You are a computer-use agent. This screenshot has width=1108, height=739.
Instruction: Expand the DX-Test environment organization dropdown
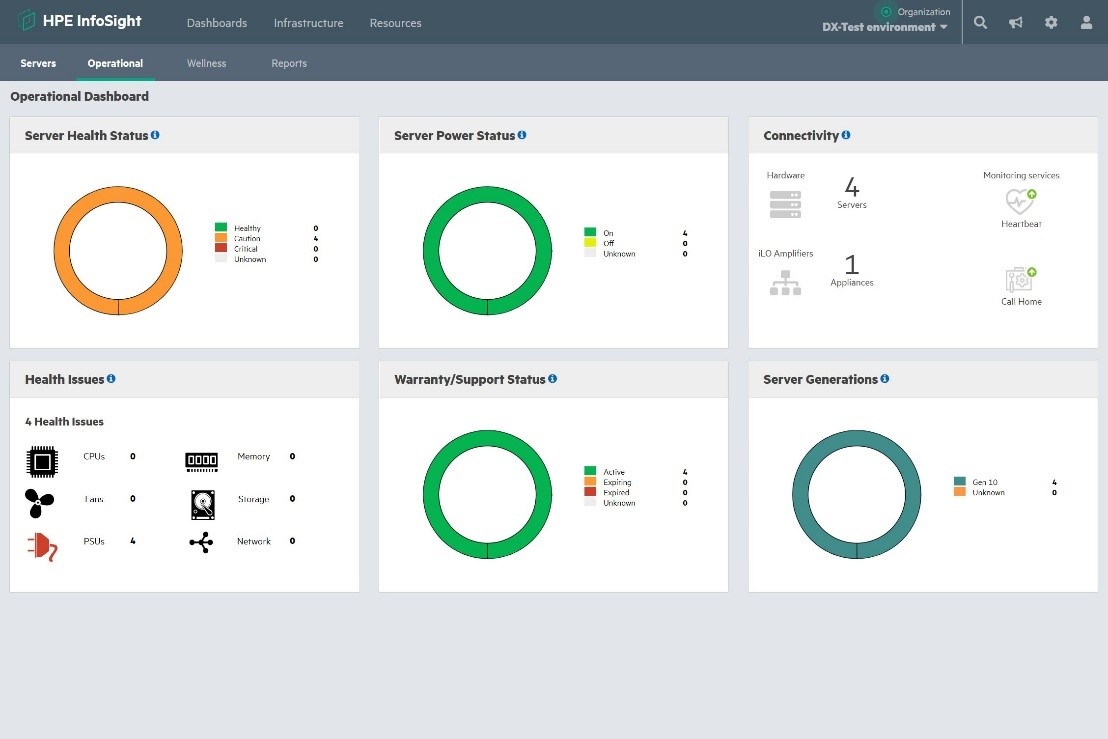pos(885,27)
